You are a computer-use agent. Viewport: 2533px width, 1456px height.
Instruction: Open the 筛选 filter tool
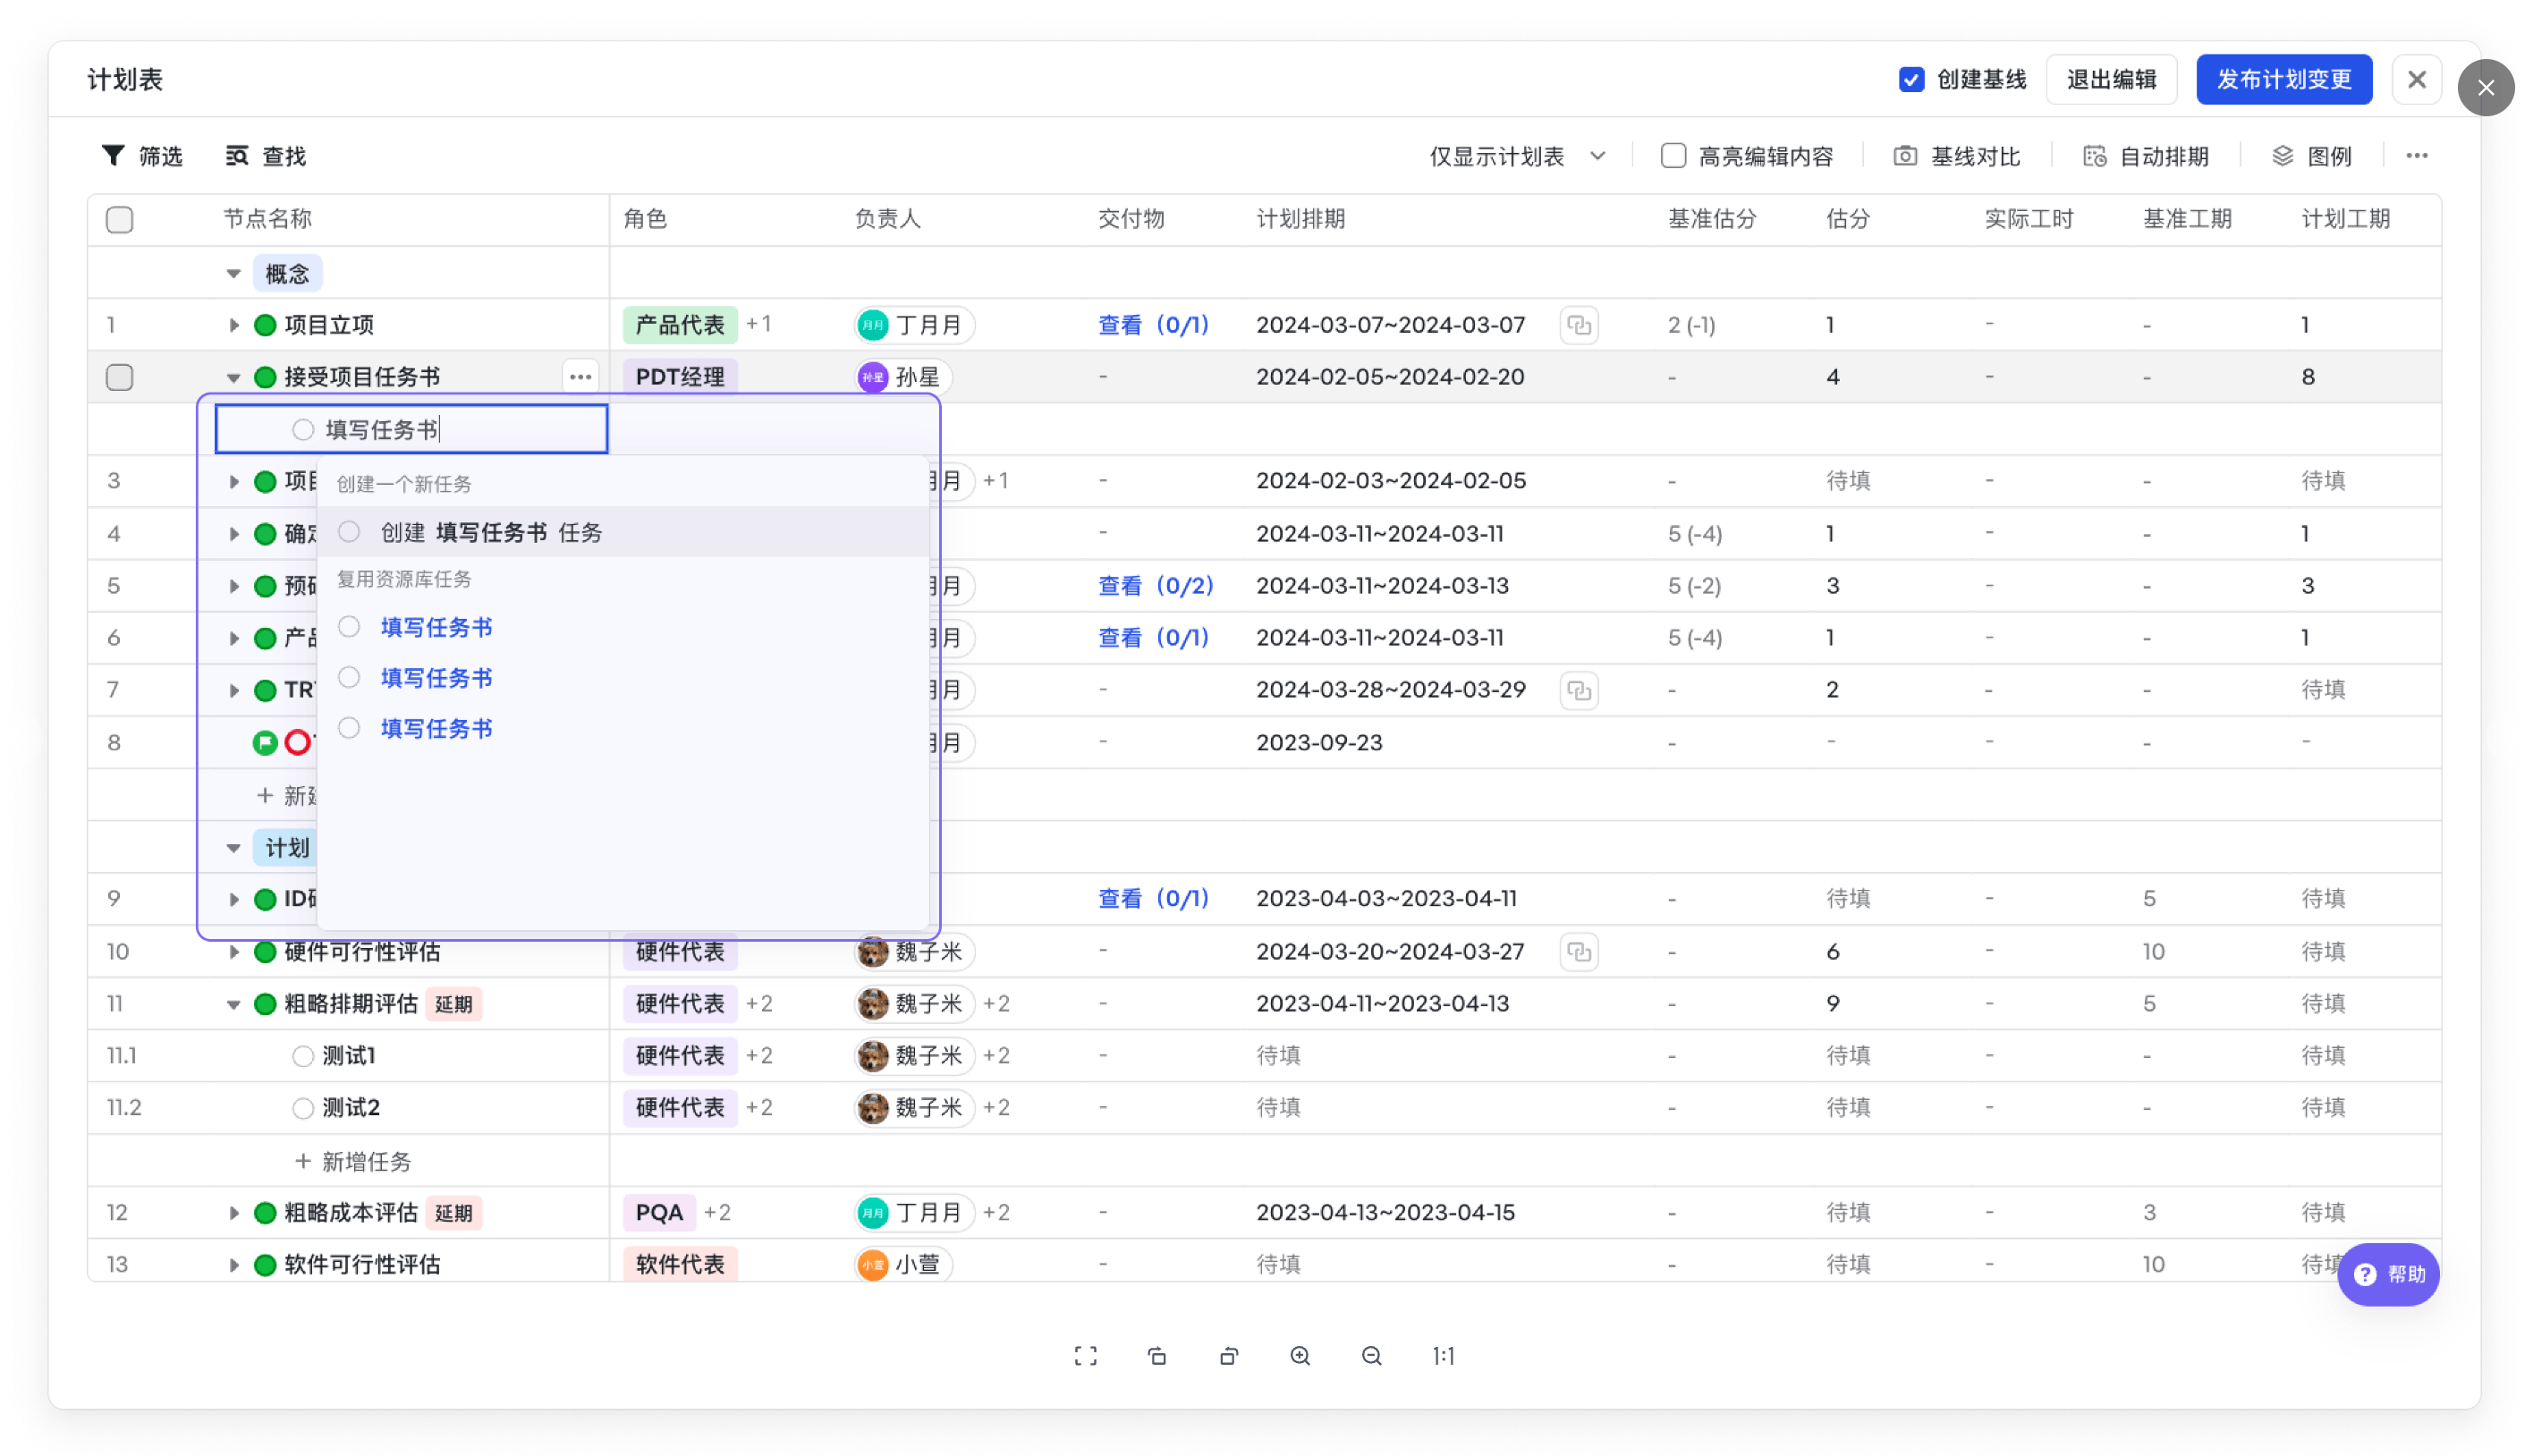142,156
